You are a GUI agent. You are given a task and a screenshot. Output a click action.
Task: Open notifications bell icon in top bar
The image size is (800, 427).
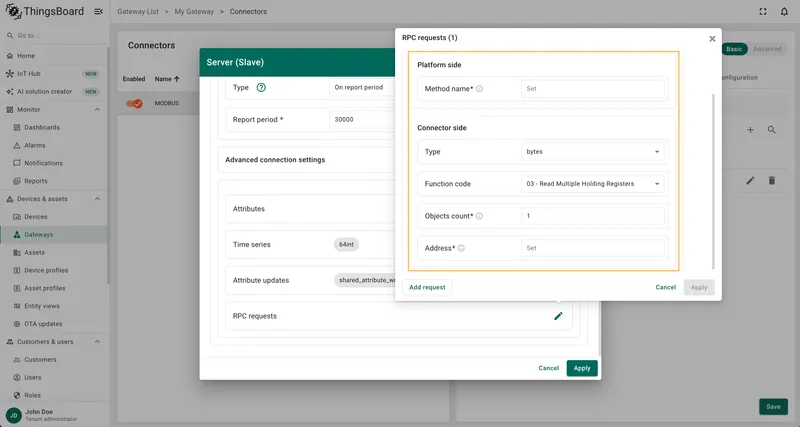[784, 11]
